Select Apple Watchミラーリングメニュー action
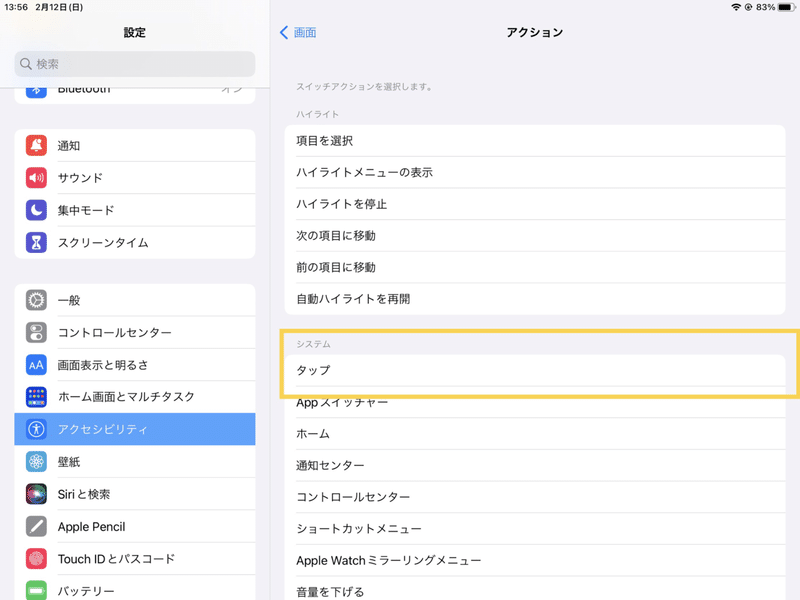800x600 pixels. tap(534, 560)
